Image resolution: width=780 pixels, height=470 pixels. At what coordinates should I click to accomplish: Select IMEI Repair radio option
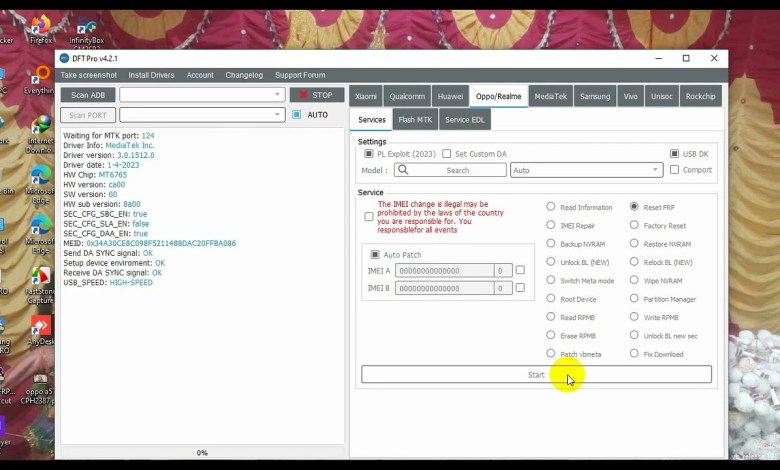(551, 225)
